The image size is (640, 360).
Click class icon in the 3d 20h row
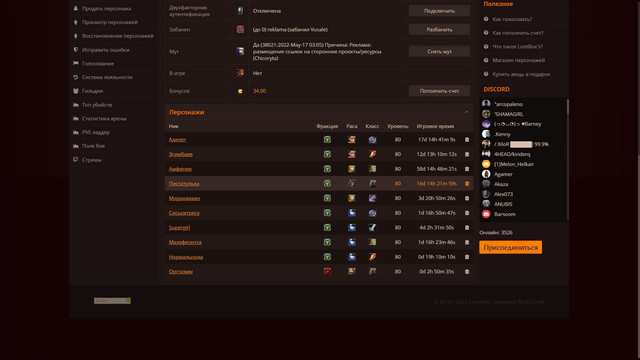click(372, 198)
